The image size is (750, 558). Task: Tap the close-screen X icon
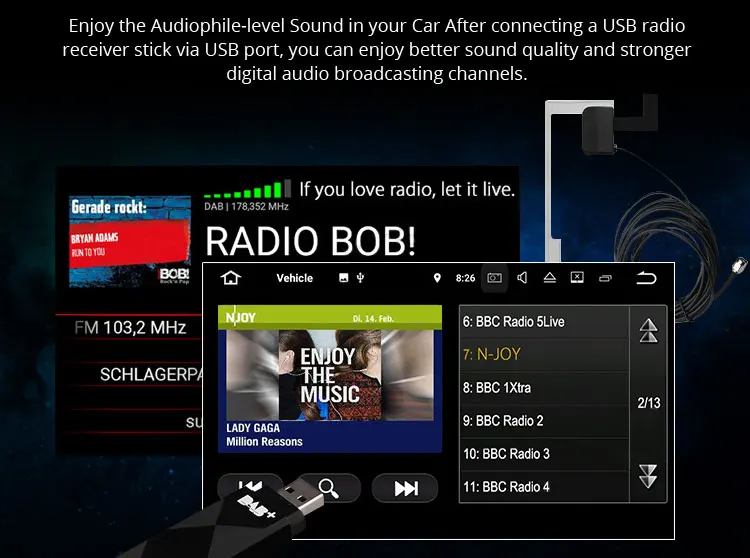coord(577,278)
